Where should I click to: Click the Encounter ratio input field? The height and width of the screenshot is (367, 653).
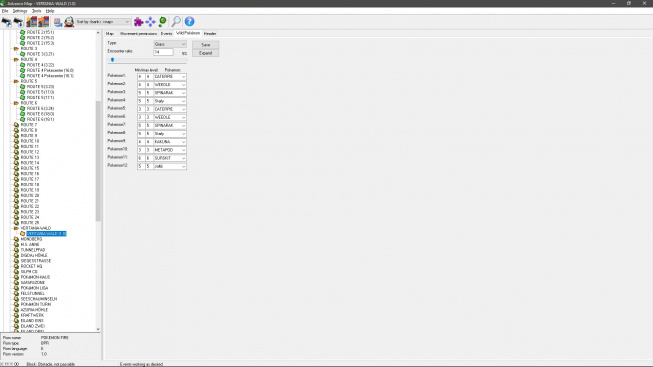[x=163, y=52]
